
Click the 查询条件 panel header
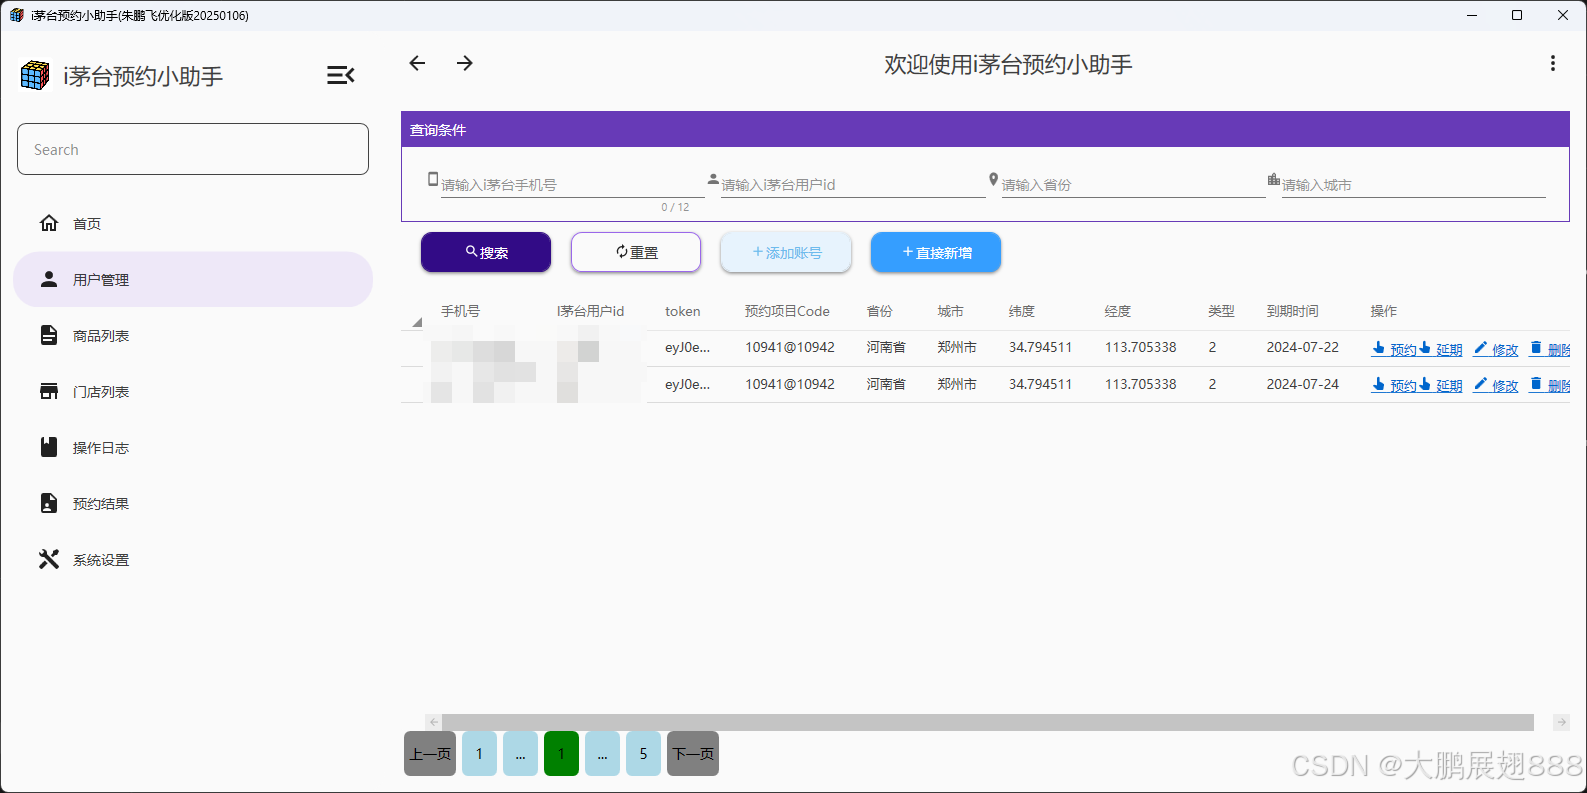(x=985, y=130)
